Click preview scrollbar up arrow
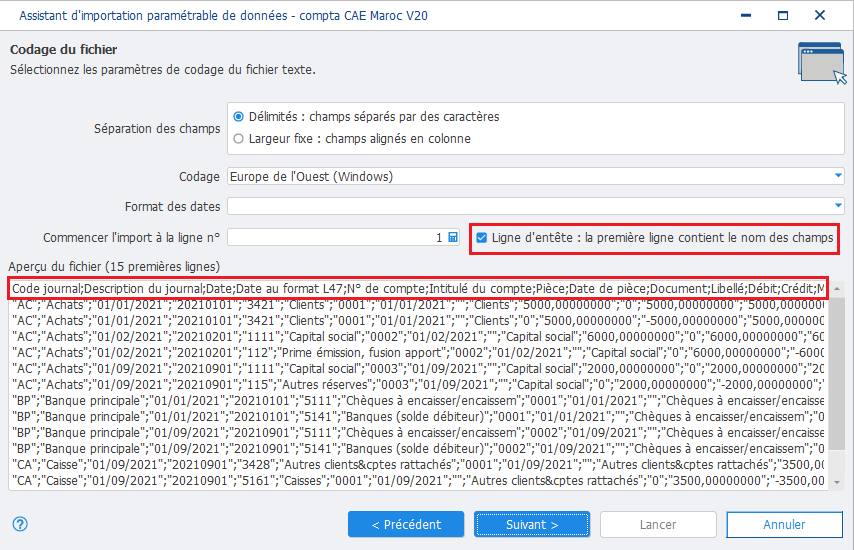The image size is (854, 550). click(x=837, y=289)
